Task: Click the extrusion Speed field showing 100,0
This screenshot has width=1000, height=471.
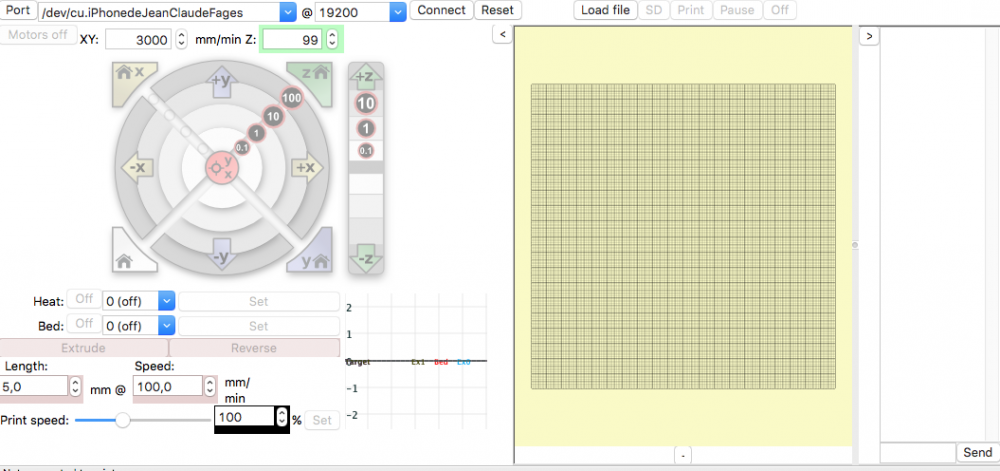Action: [x=168, y=386]
